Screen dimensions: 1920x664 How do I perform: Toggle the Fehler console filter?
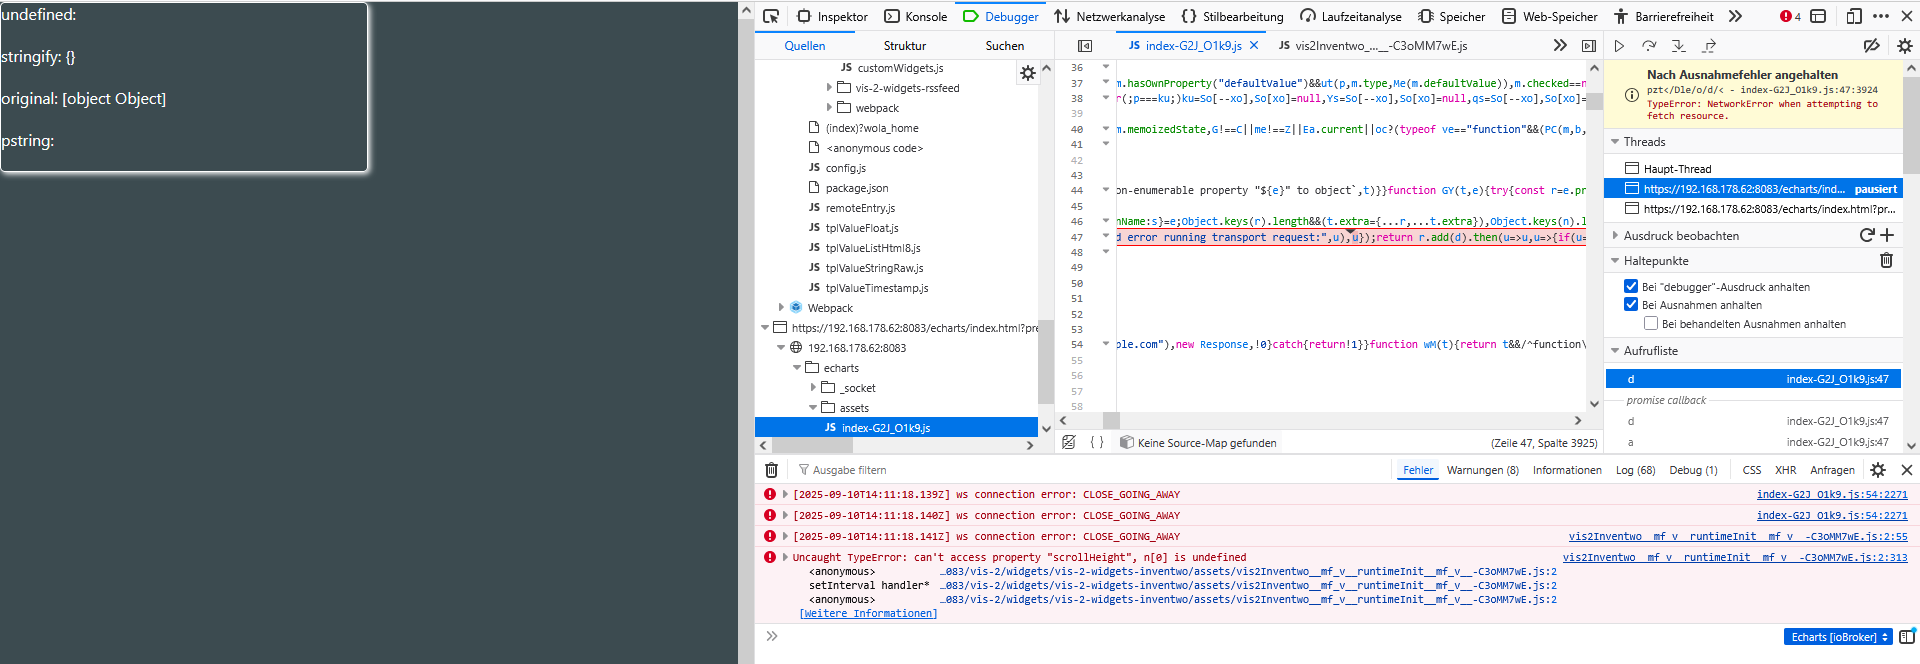(x=1418, y=470)
